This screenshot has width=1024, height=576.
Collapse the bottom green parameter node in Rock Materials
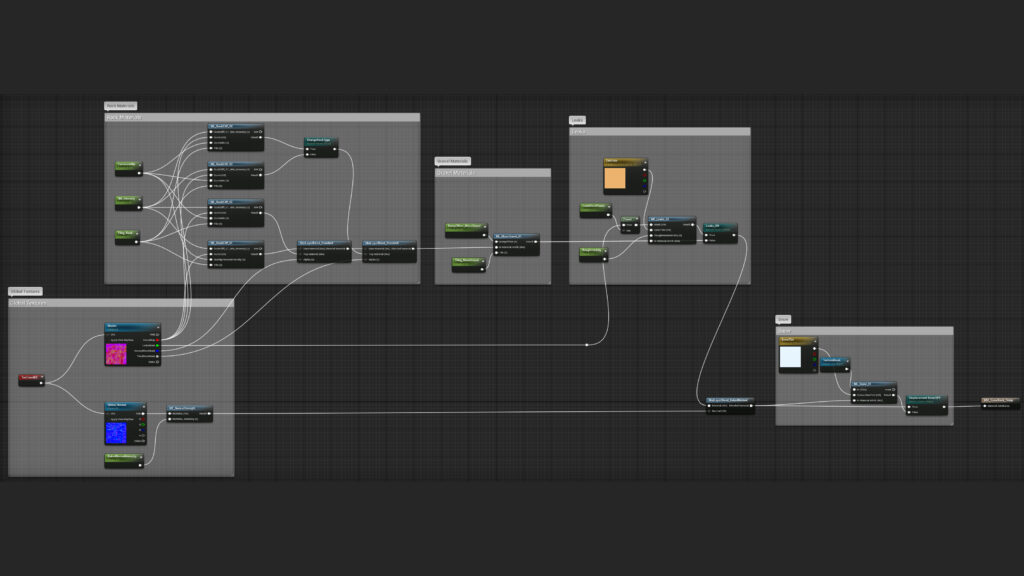pyautogui.click(x=136, y=234)
